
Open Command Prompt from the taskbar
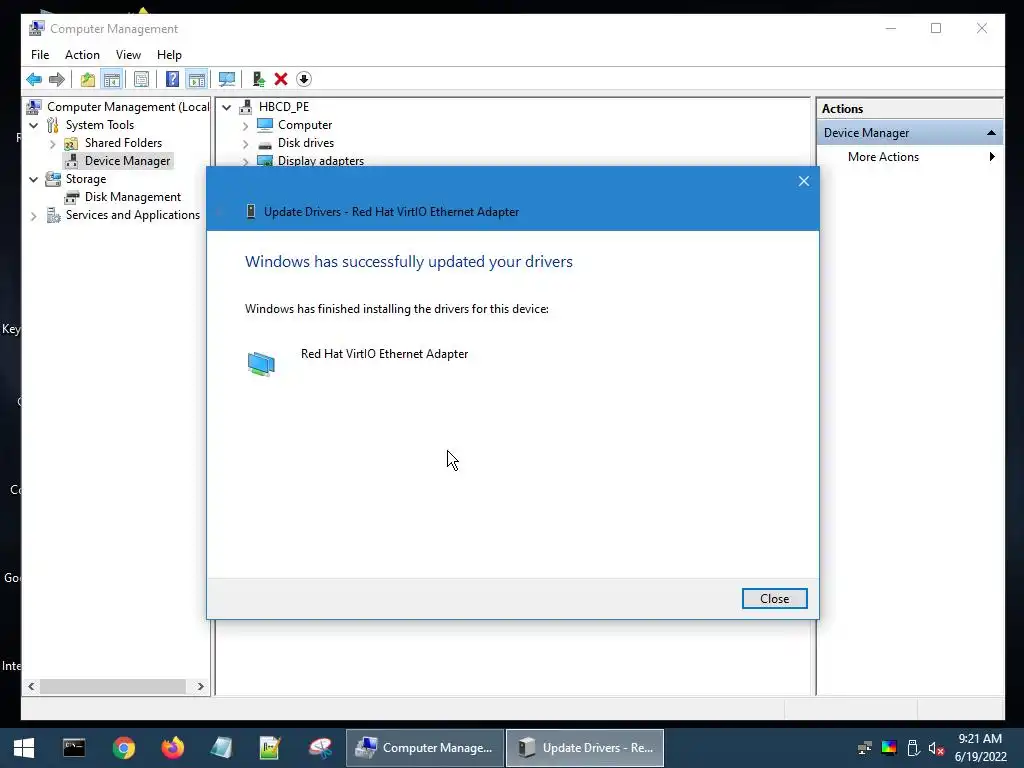(74, 748)
